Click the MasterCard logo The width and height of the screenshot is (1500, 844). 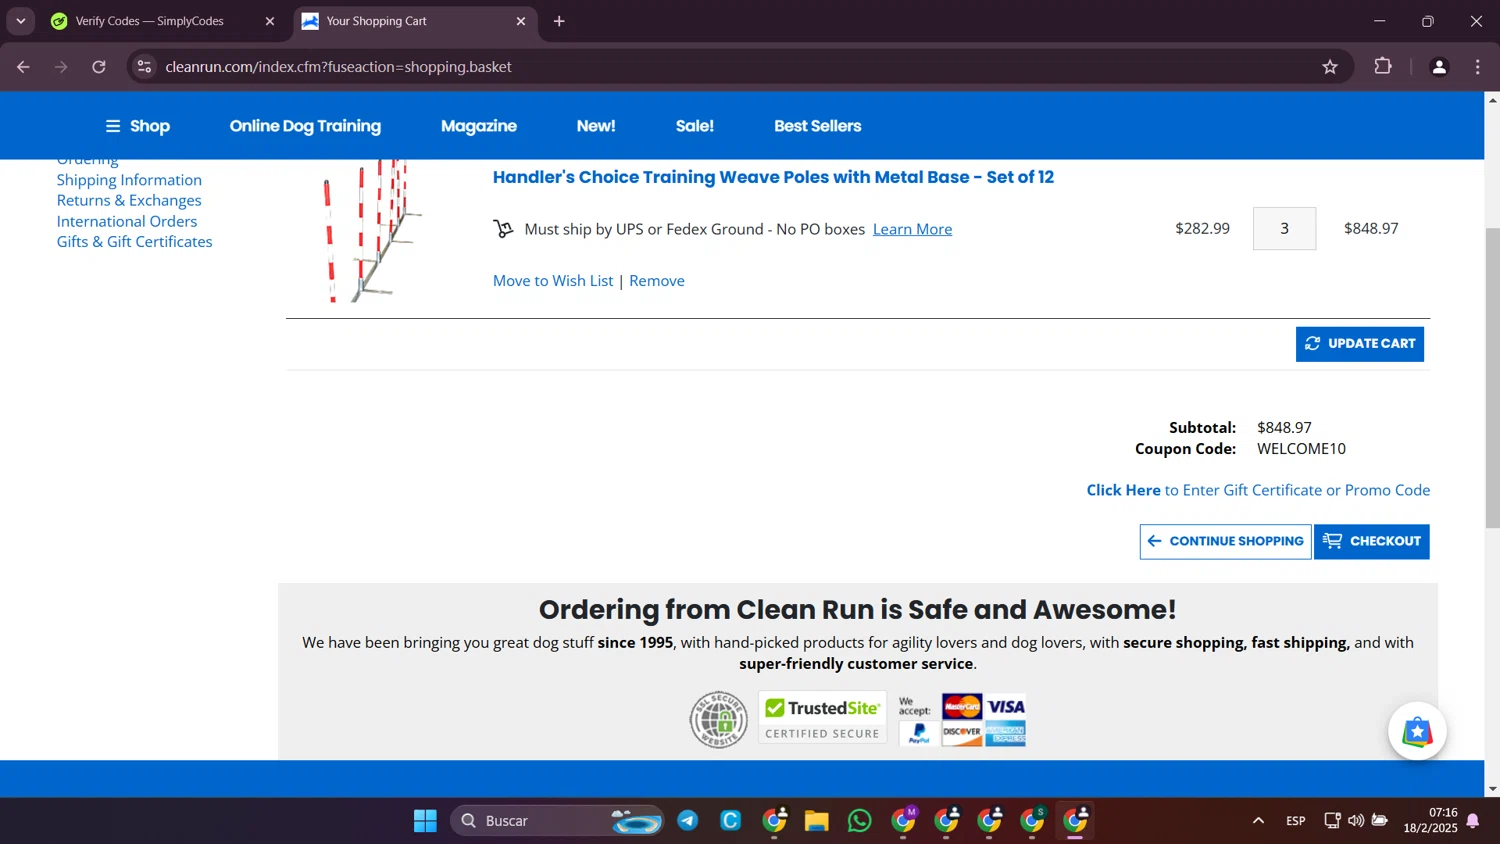coord(962,706)
